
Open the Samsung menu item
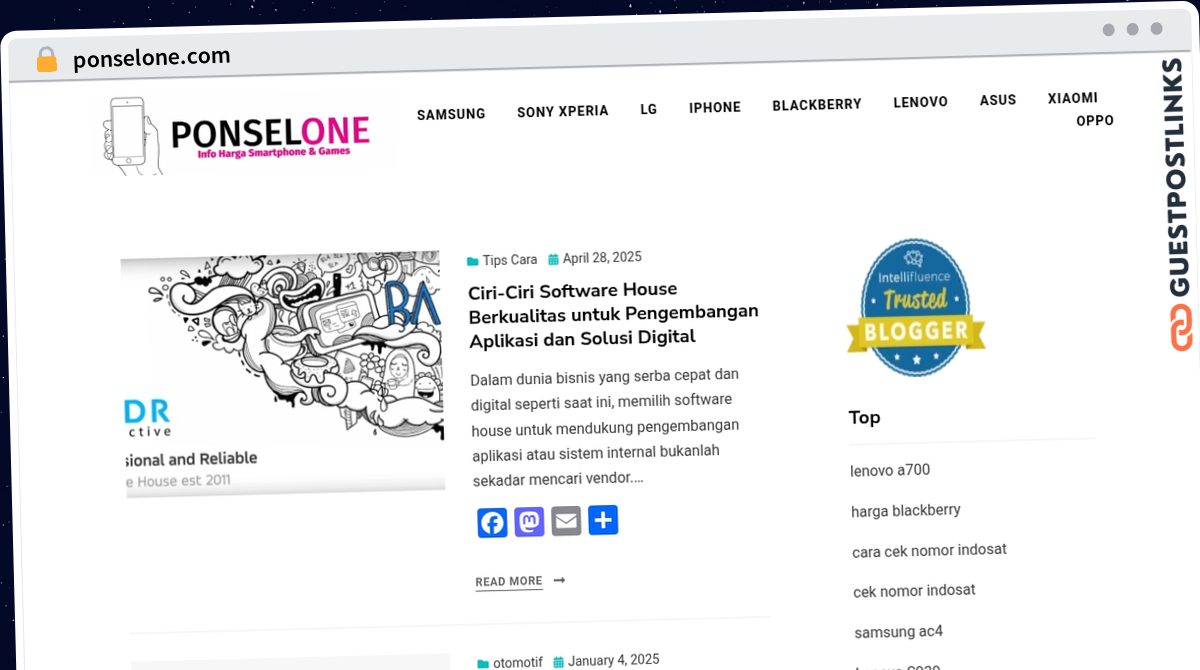point(451,114)
